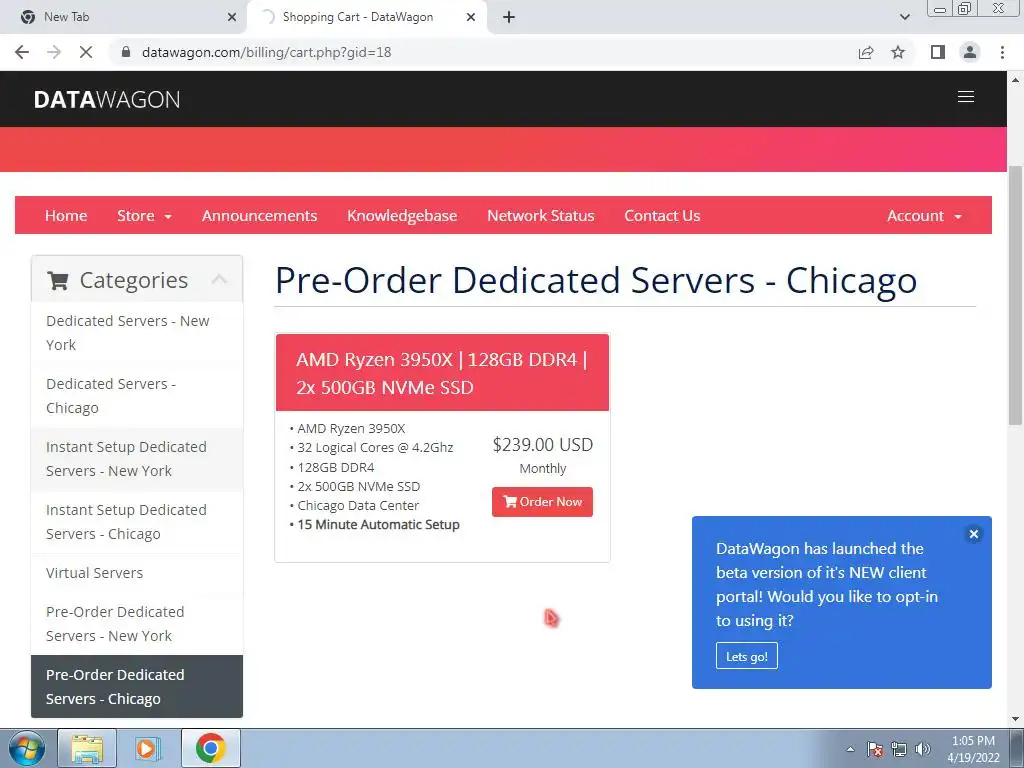Screen dimensions: 1024x768
Task: Click the padlock site info icon
Action: (126, 52)
